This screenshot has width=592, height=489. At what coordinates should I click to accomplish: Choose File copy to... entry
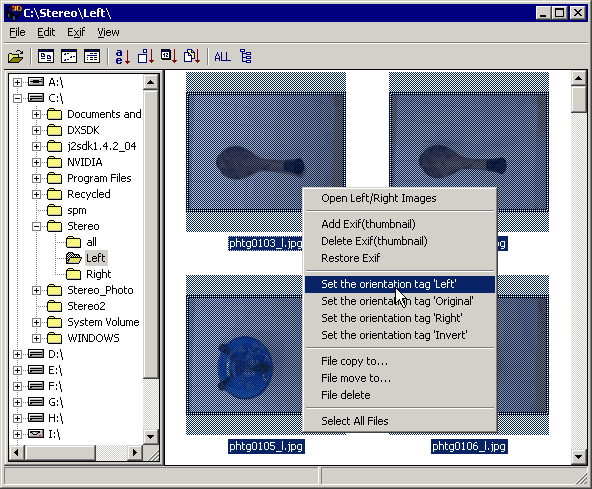(x=400, y=361)
